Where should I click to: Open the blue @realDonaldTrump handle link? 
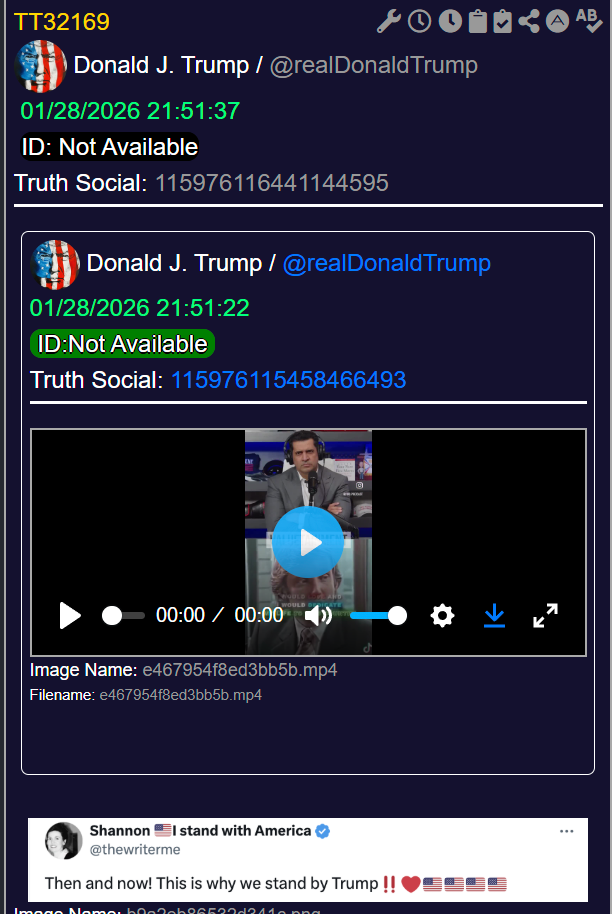click(x=386, y=263)
